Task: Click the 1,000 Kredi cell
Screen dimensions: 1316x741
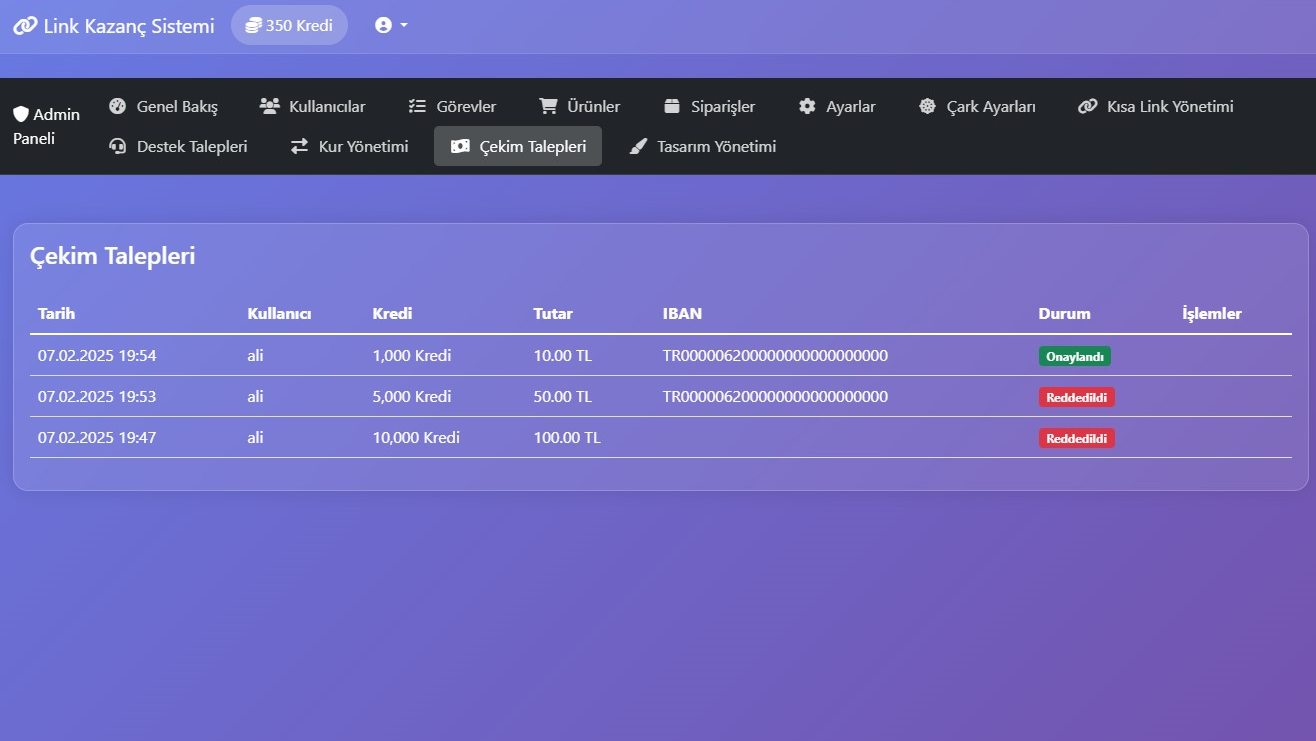Action: coord(412,355)
